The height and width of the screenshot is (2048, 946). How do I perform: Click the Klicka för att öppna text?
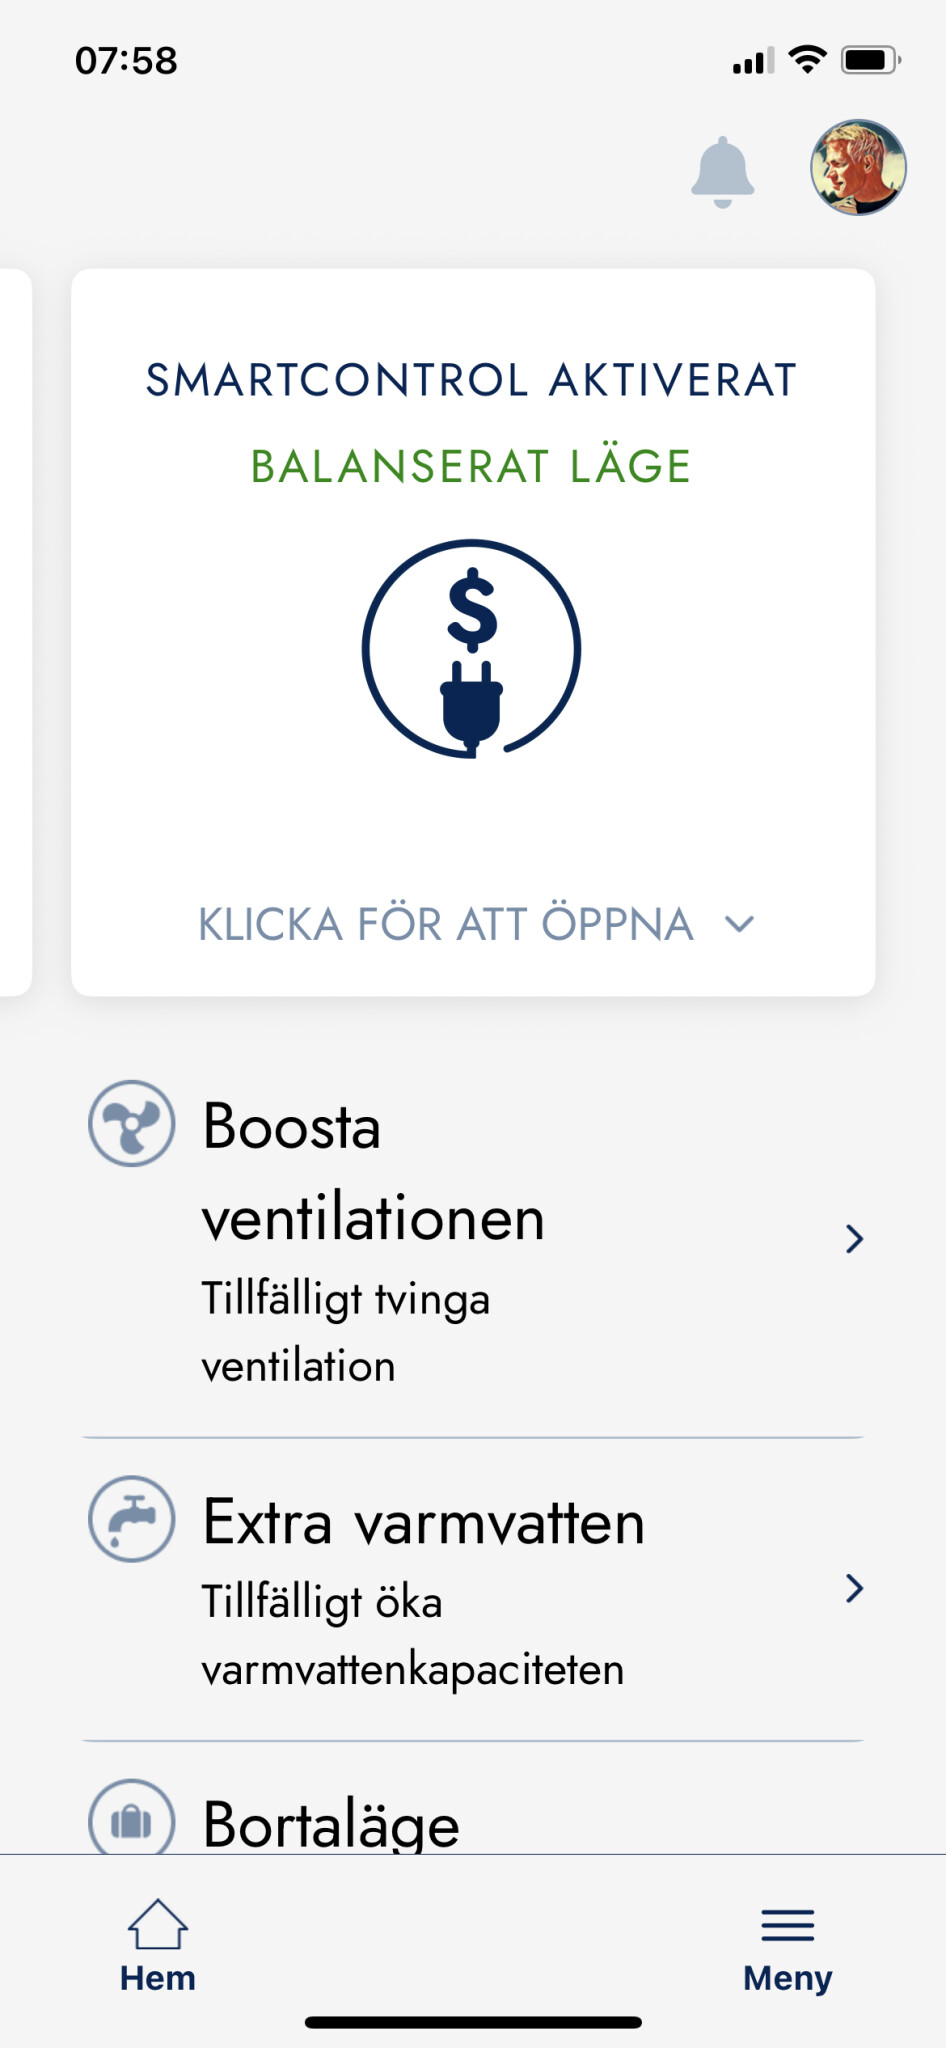446,924
